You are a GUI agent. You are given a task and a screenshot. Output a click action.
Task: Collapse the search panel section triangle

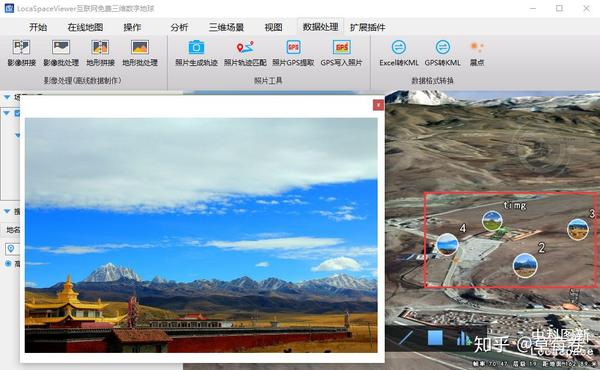click(x=7, y=211)
